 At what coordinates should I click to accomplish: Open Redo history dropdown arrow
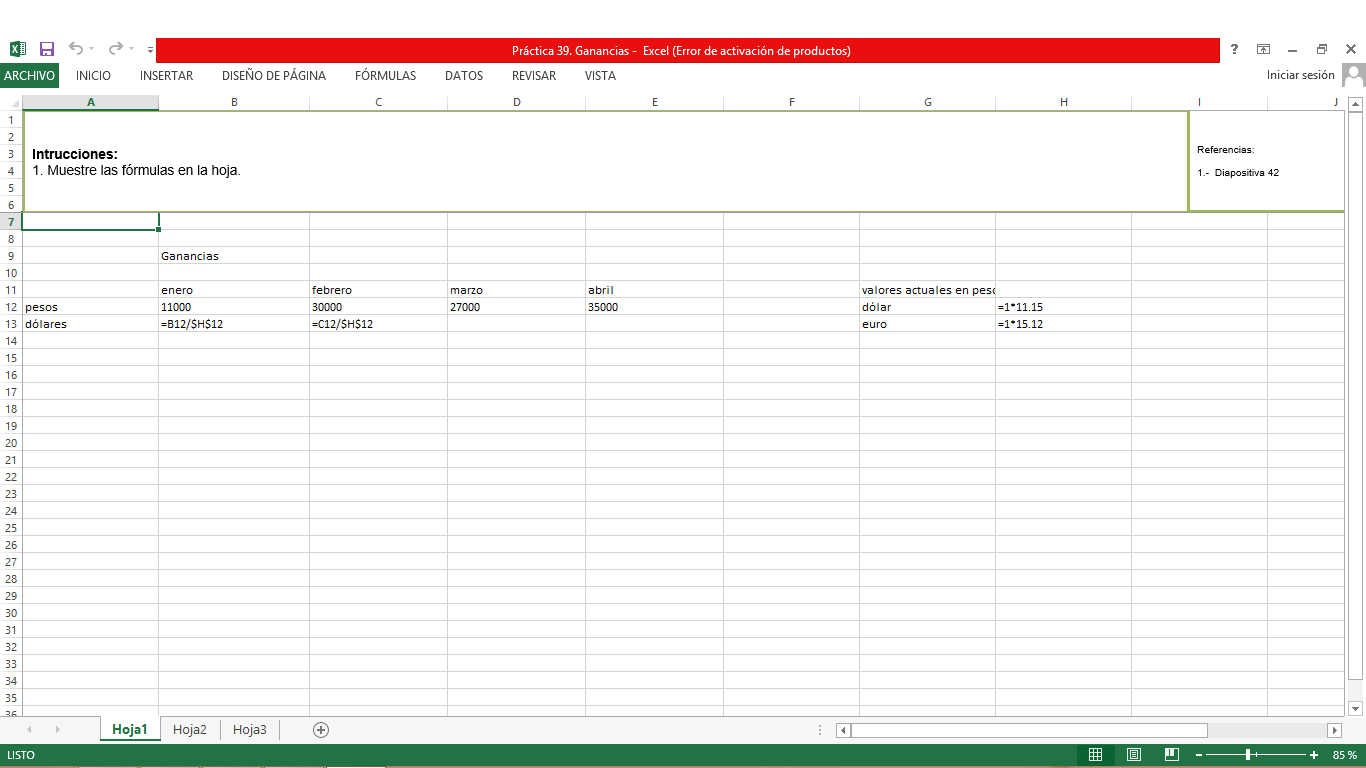[x=131, y=49]
